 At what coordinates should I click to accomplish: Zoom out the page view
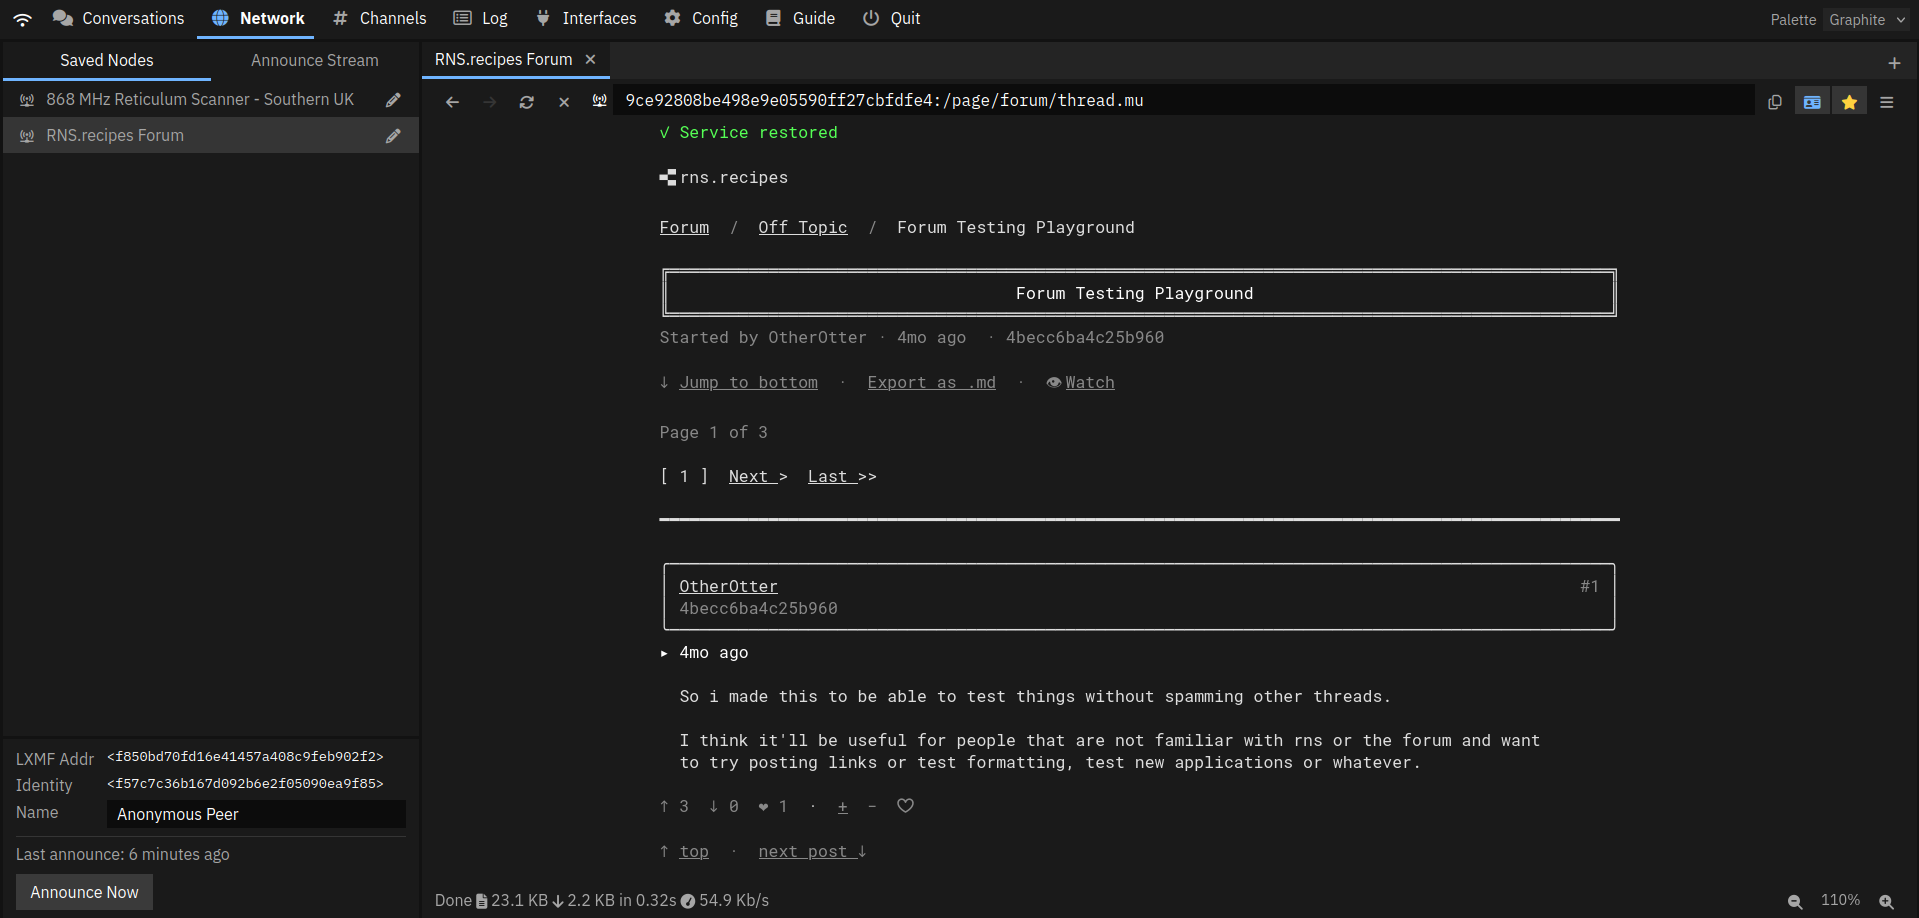[x=1795, y=901]
